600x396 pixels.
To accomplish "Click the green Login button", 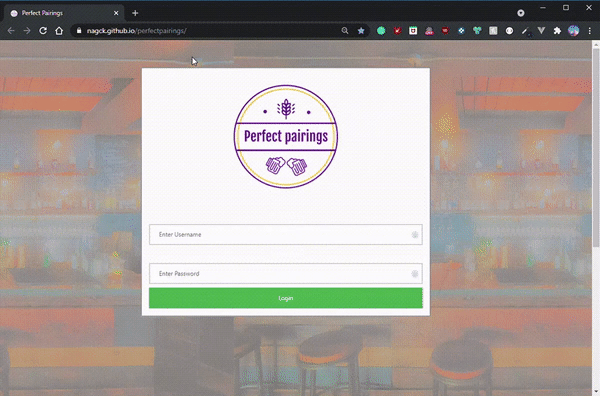I will click(286, 298).
